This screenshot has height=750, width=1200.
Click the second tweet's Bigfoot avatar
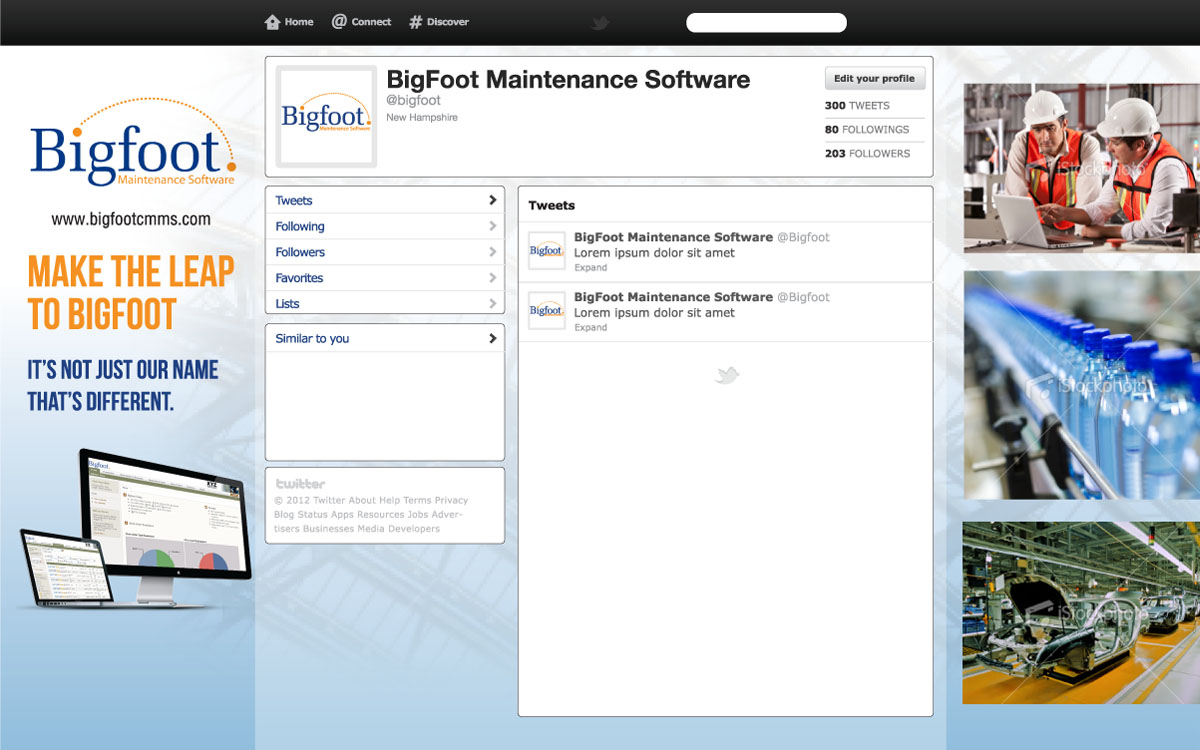(547, 310)
